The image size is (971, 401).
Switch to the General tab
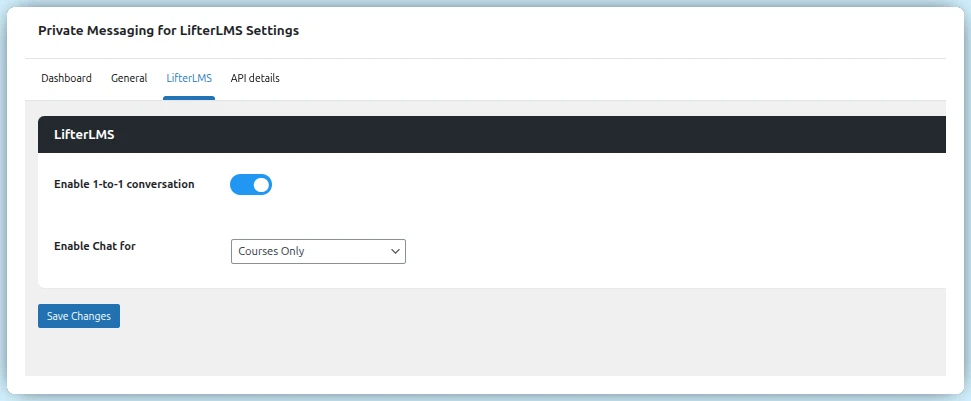tap(129, 78)
